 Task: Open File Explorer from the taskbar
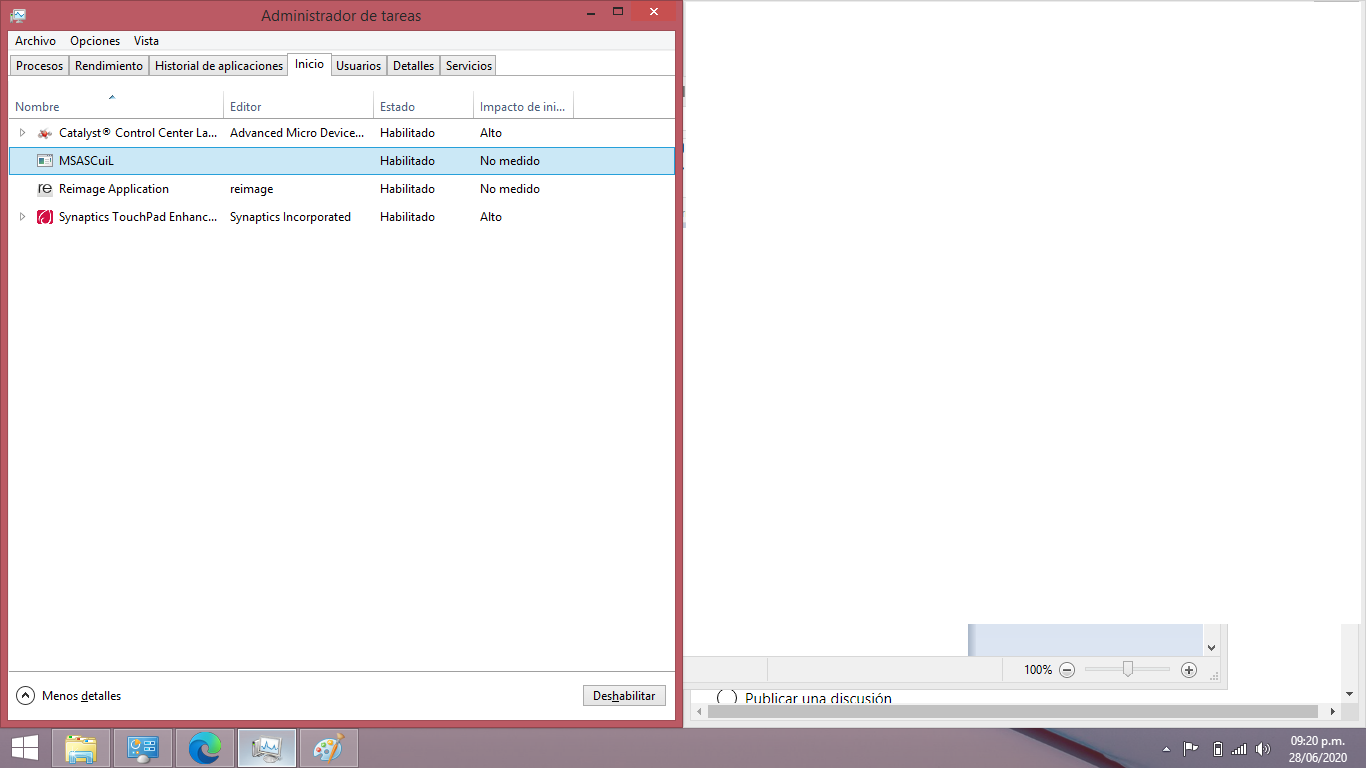click(81, 748)
